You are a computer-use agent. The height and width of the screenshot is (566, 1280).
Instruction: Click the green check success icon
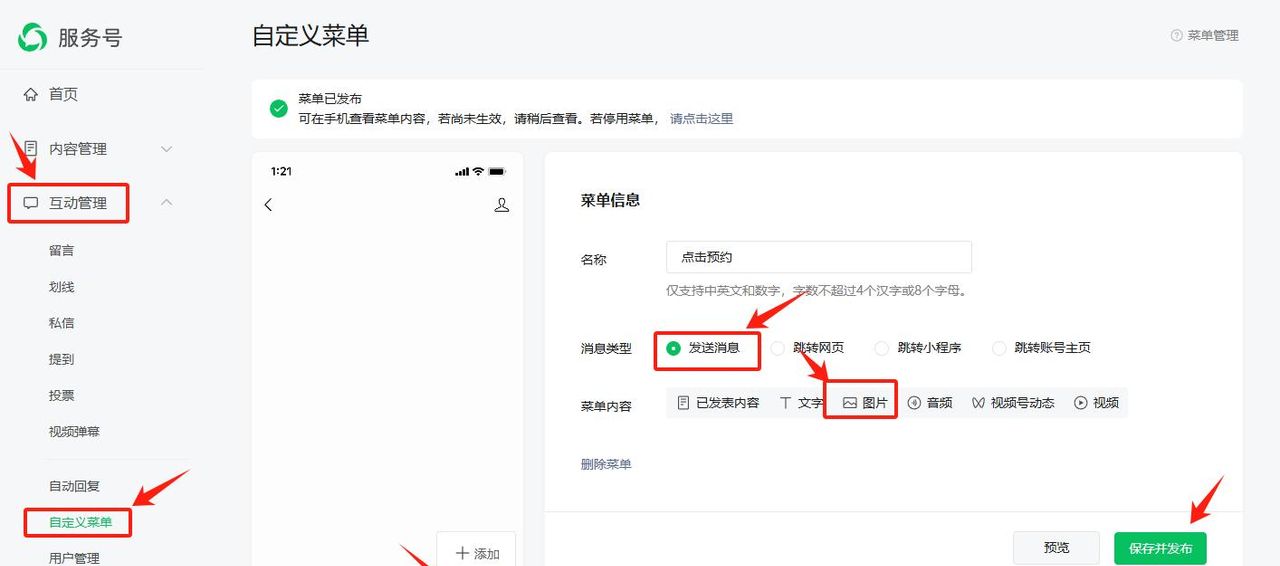pyautogui.click(x=279, y=108)
